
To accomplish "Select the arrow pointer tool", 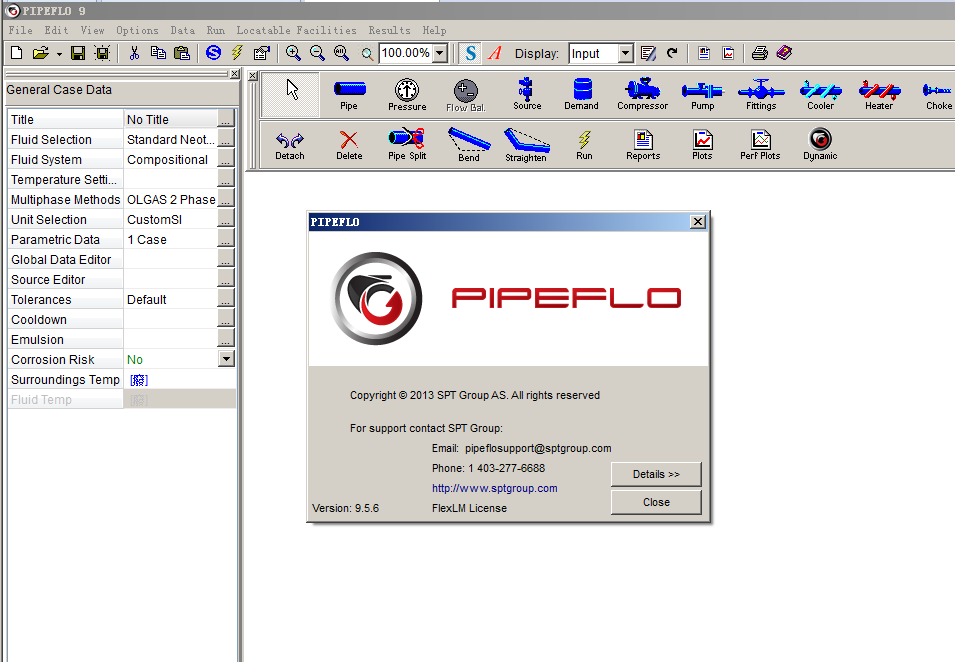I will [x=291, y=94].
